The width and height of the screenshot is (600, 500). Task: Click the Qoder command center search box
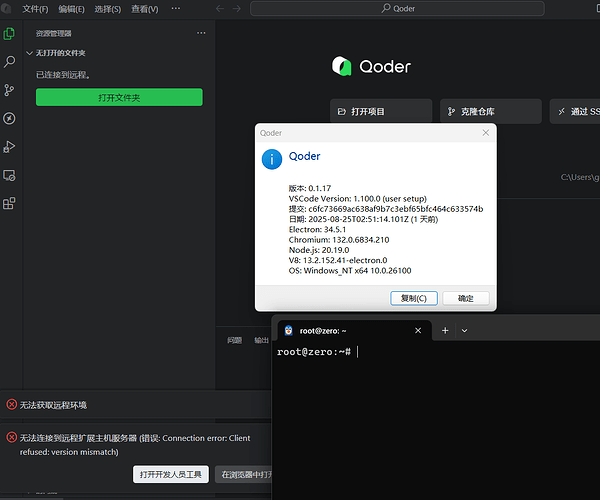397,8
